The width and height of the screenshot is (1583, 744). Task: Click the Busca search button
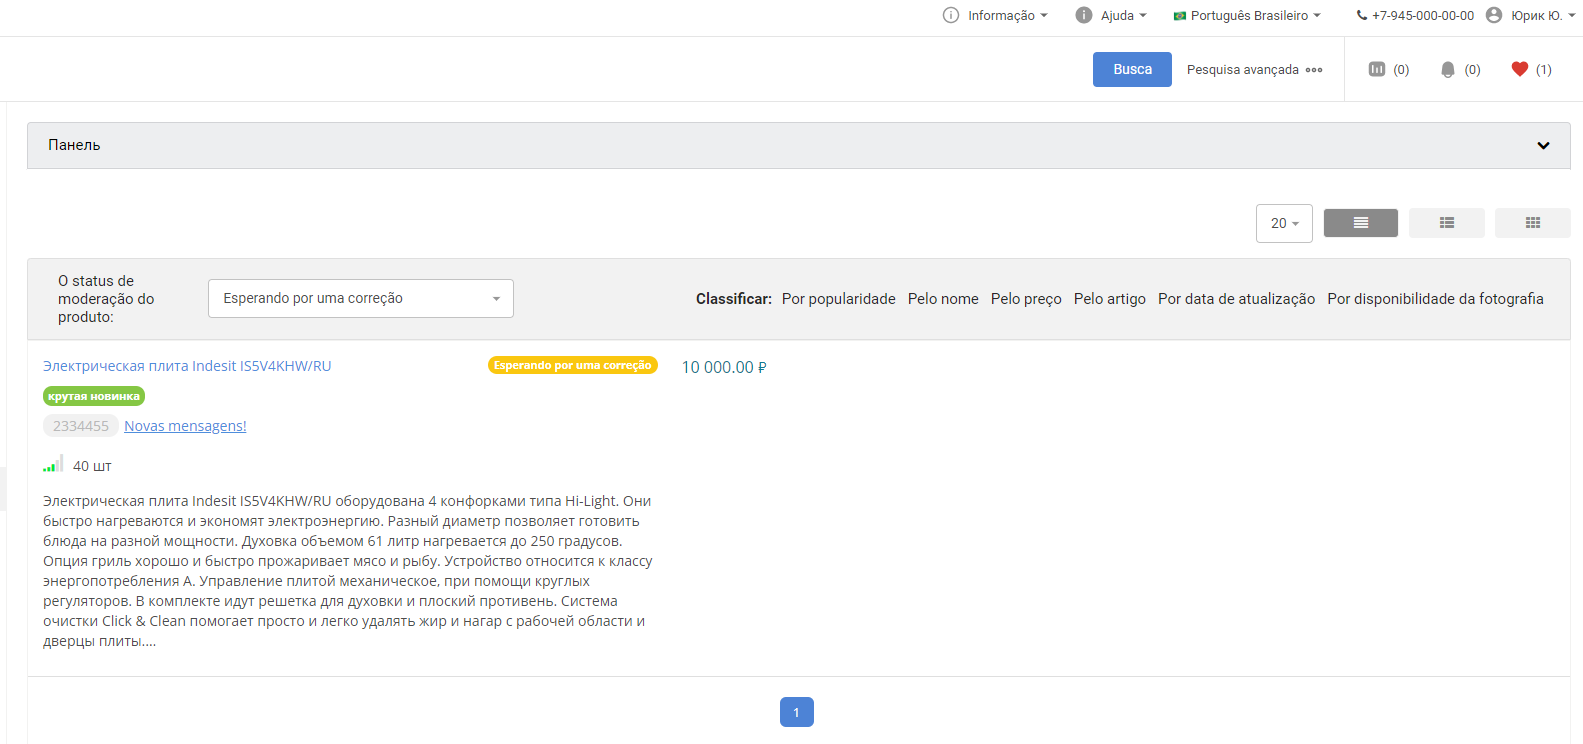pos(1132,69)
